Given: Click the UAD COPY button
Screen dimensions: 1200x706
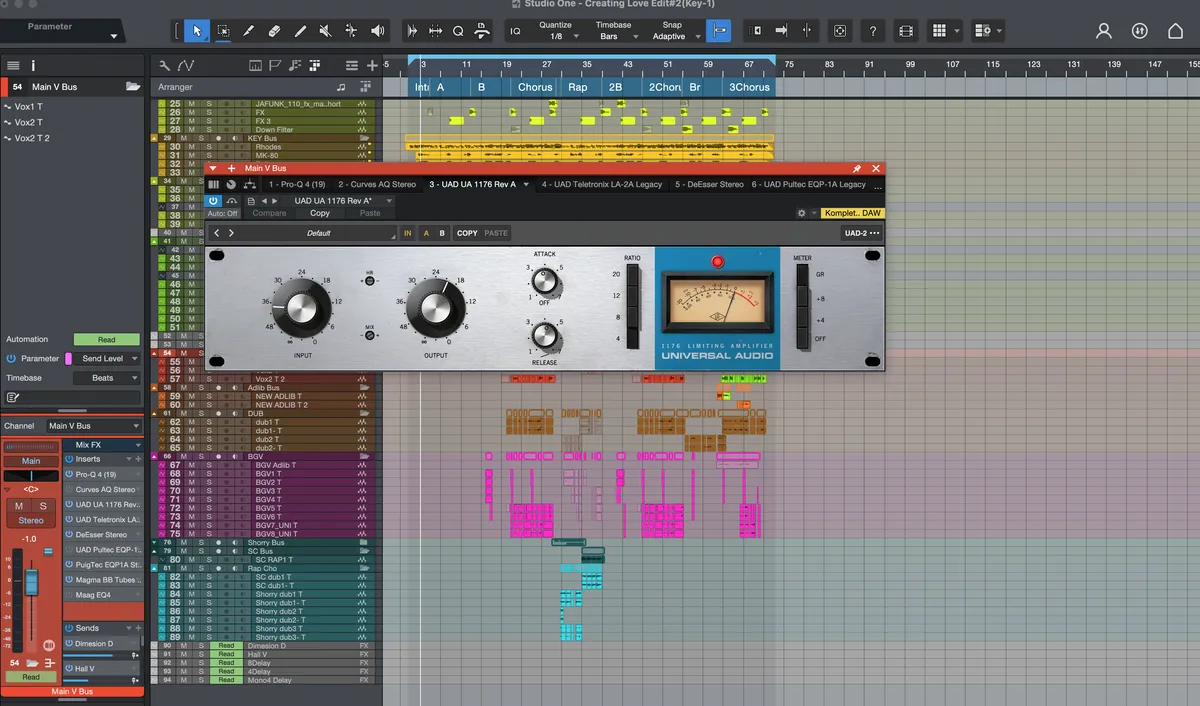Looking at the screenshot, I should (x=467, y=233).
